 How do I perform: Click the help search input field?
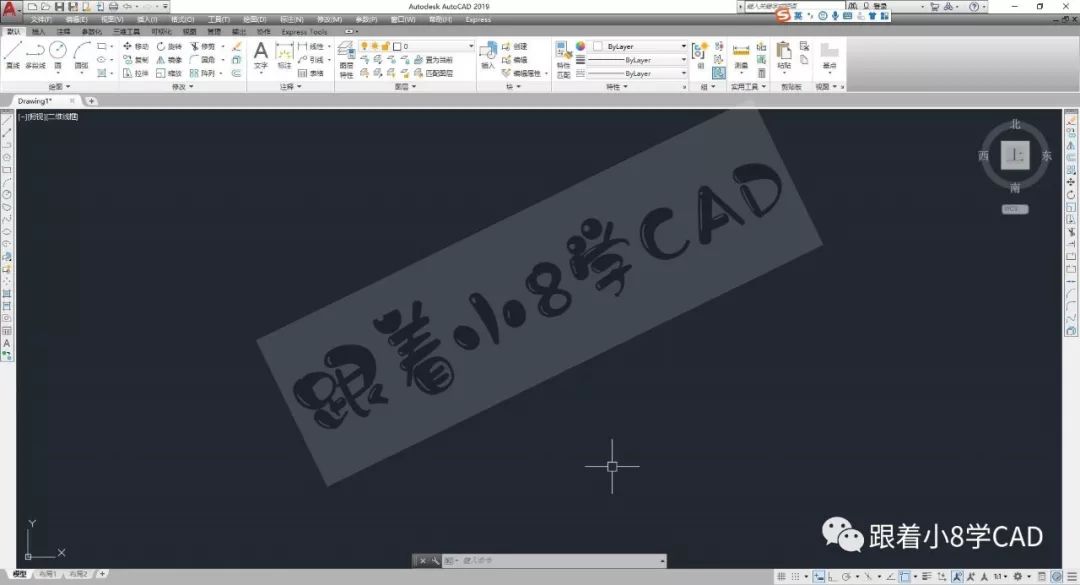[794, 6]
